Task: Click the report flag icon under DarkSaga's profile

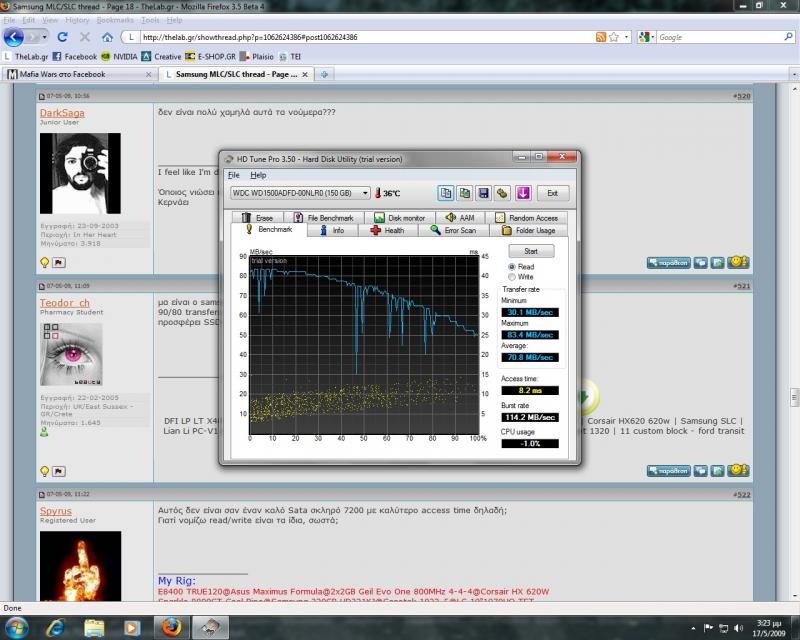Action: tap(59, 262)
